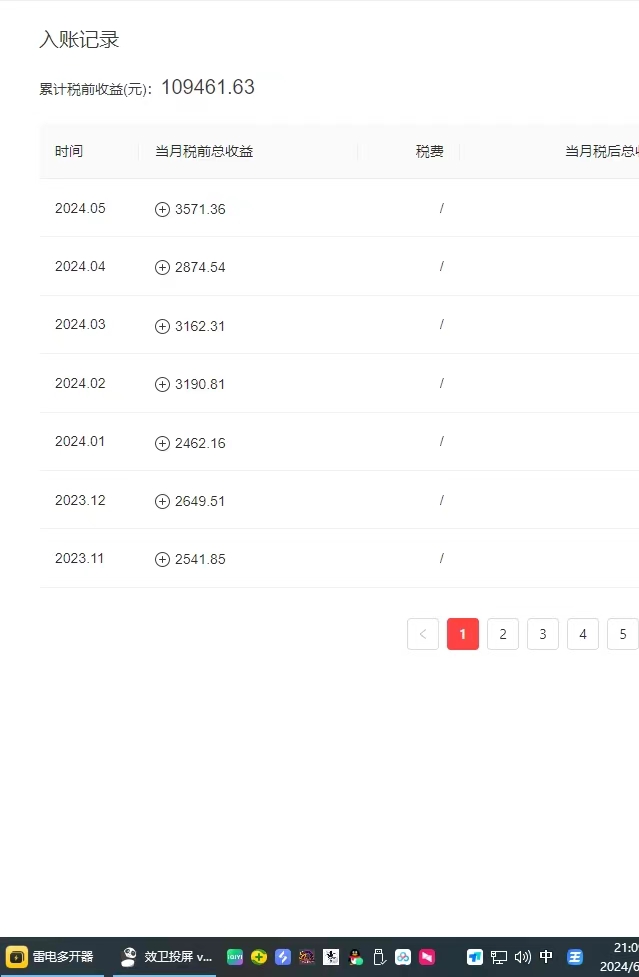The height and width of the screenshot is (977, 639).
Task: Open page 4 in pagination
Action: pyautogui.click(x=582, y=634)
